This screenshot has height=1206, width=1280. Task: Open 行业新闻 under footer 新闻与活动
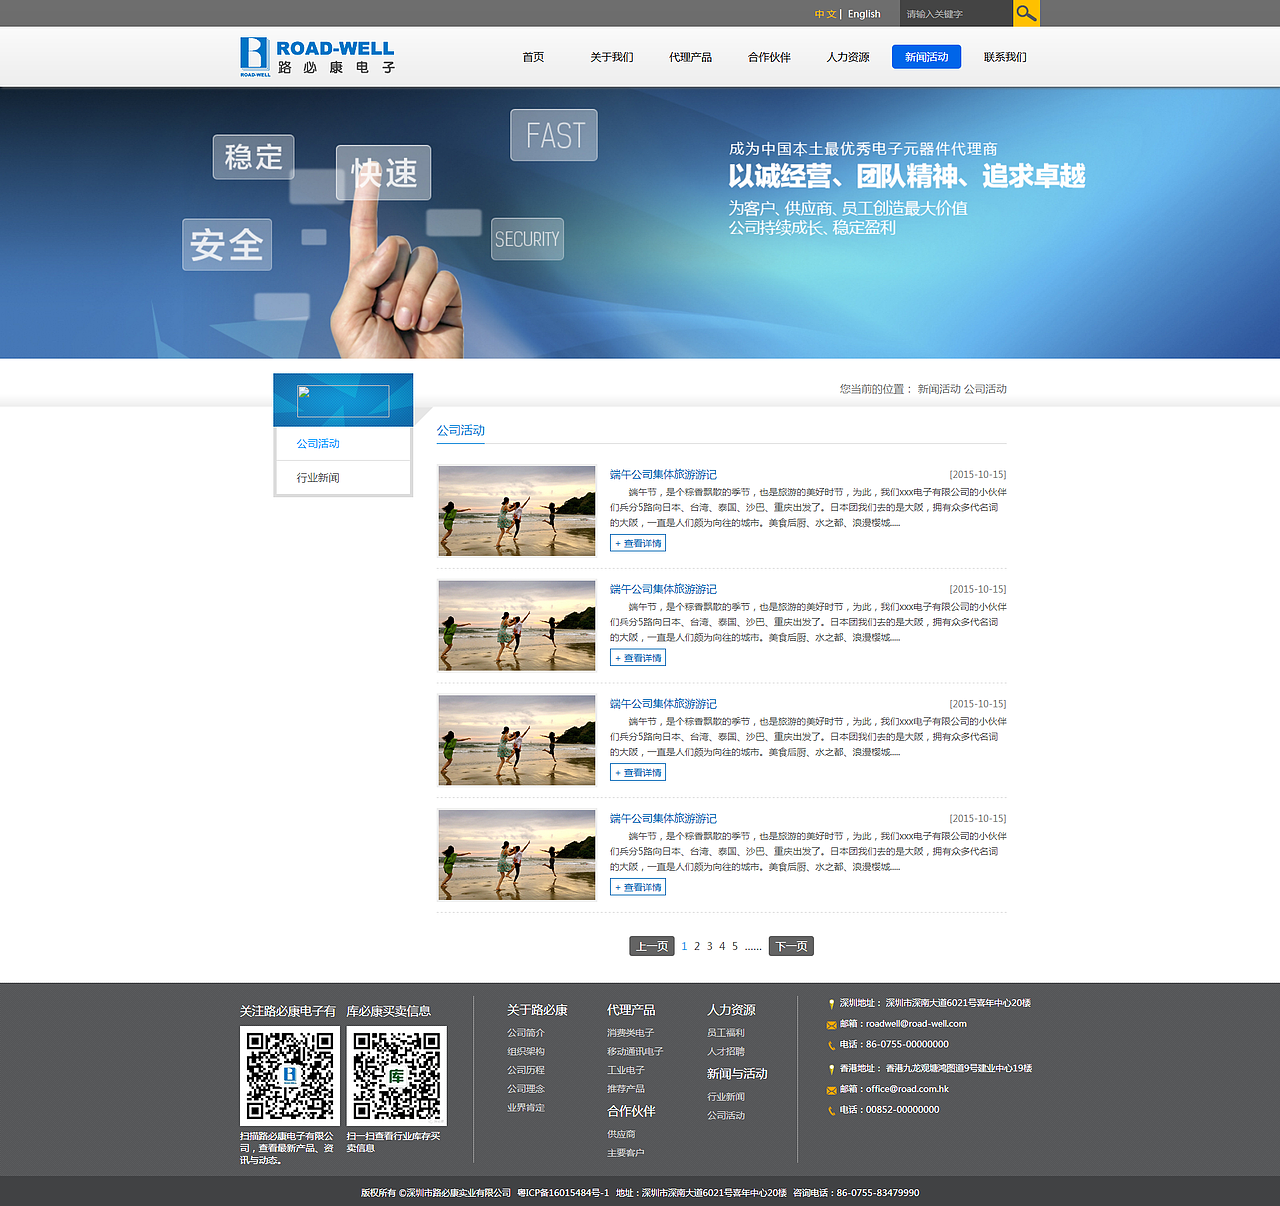click(726, 1097)
